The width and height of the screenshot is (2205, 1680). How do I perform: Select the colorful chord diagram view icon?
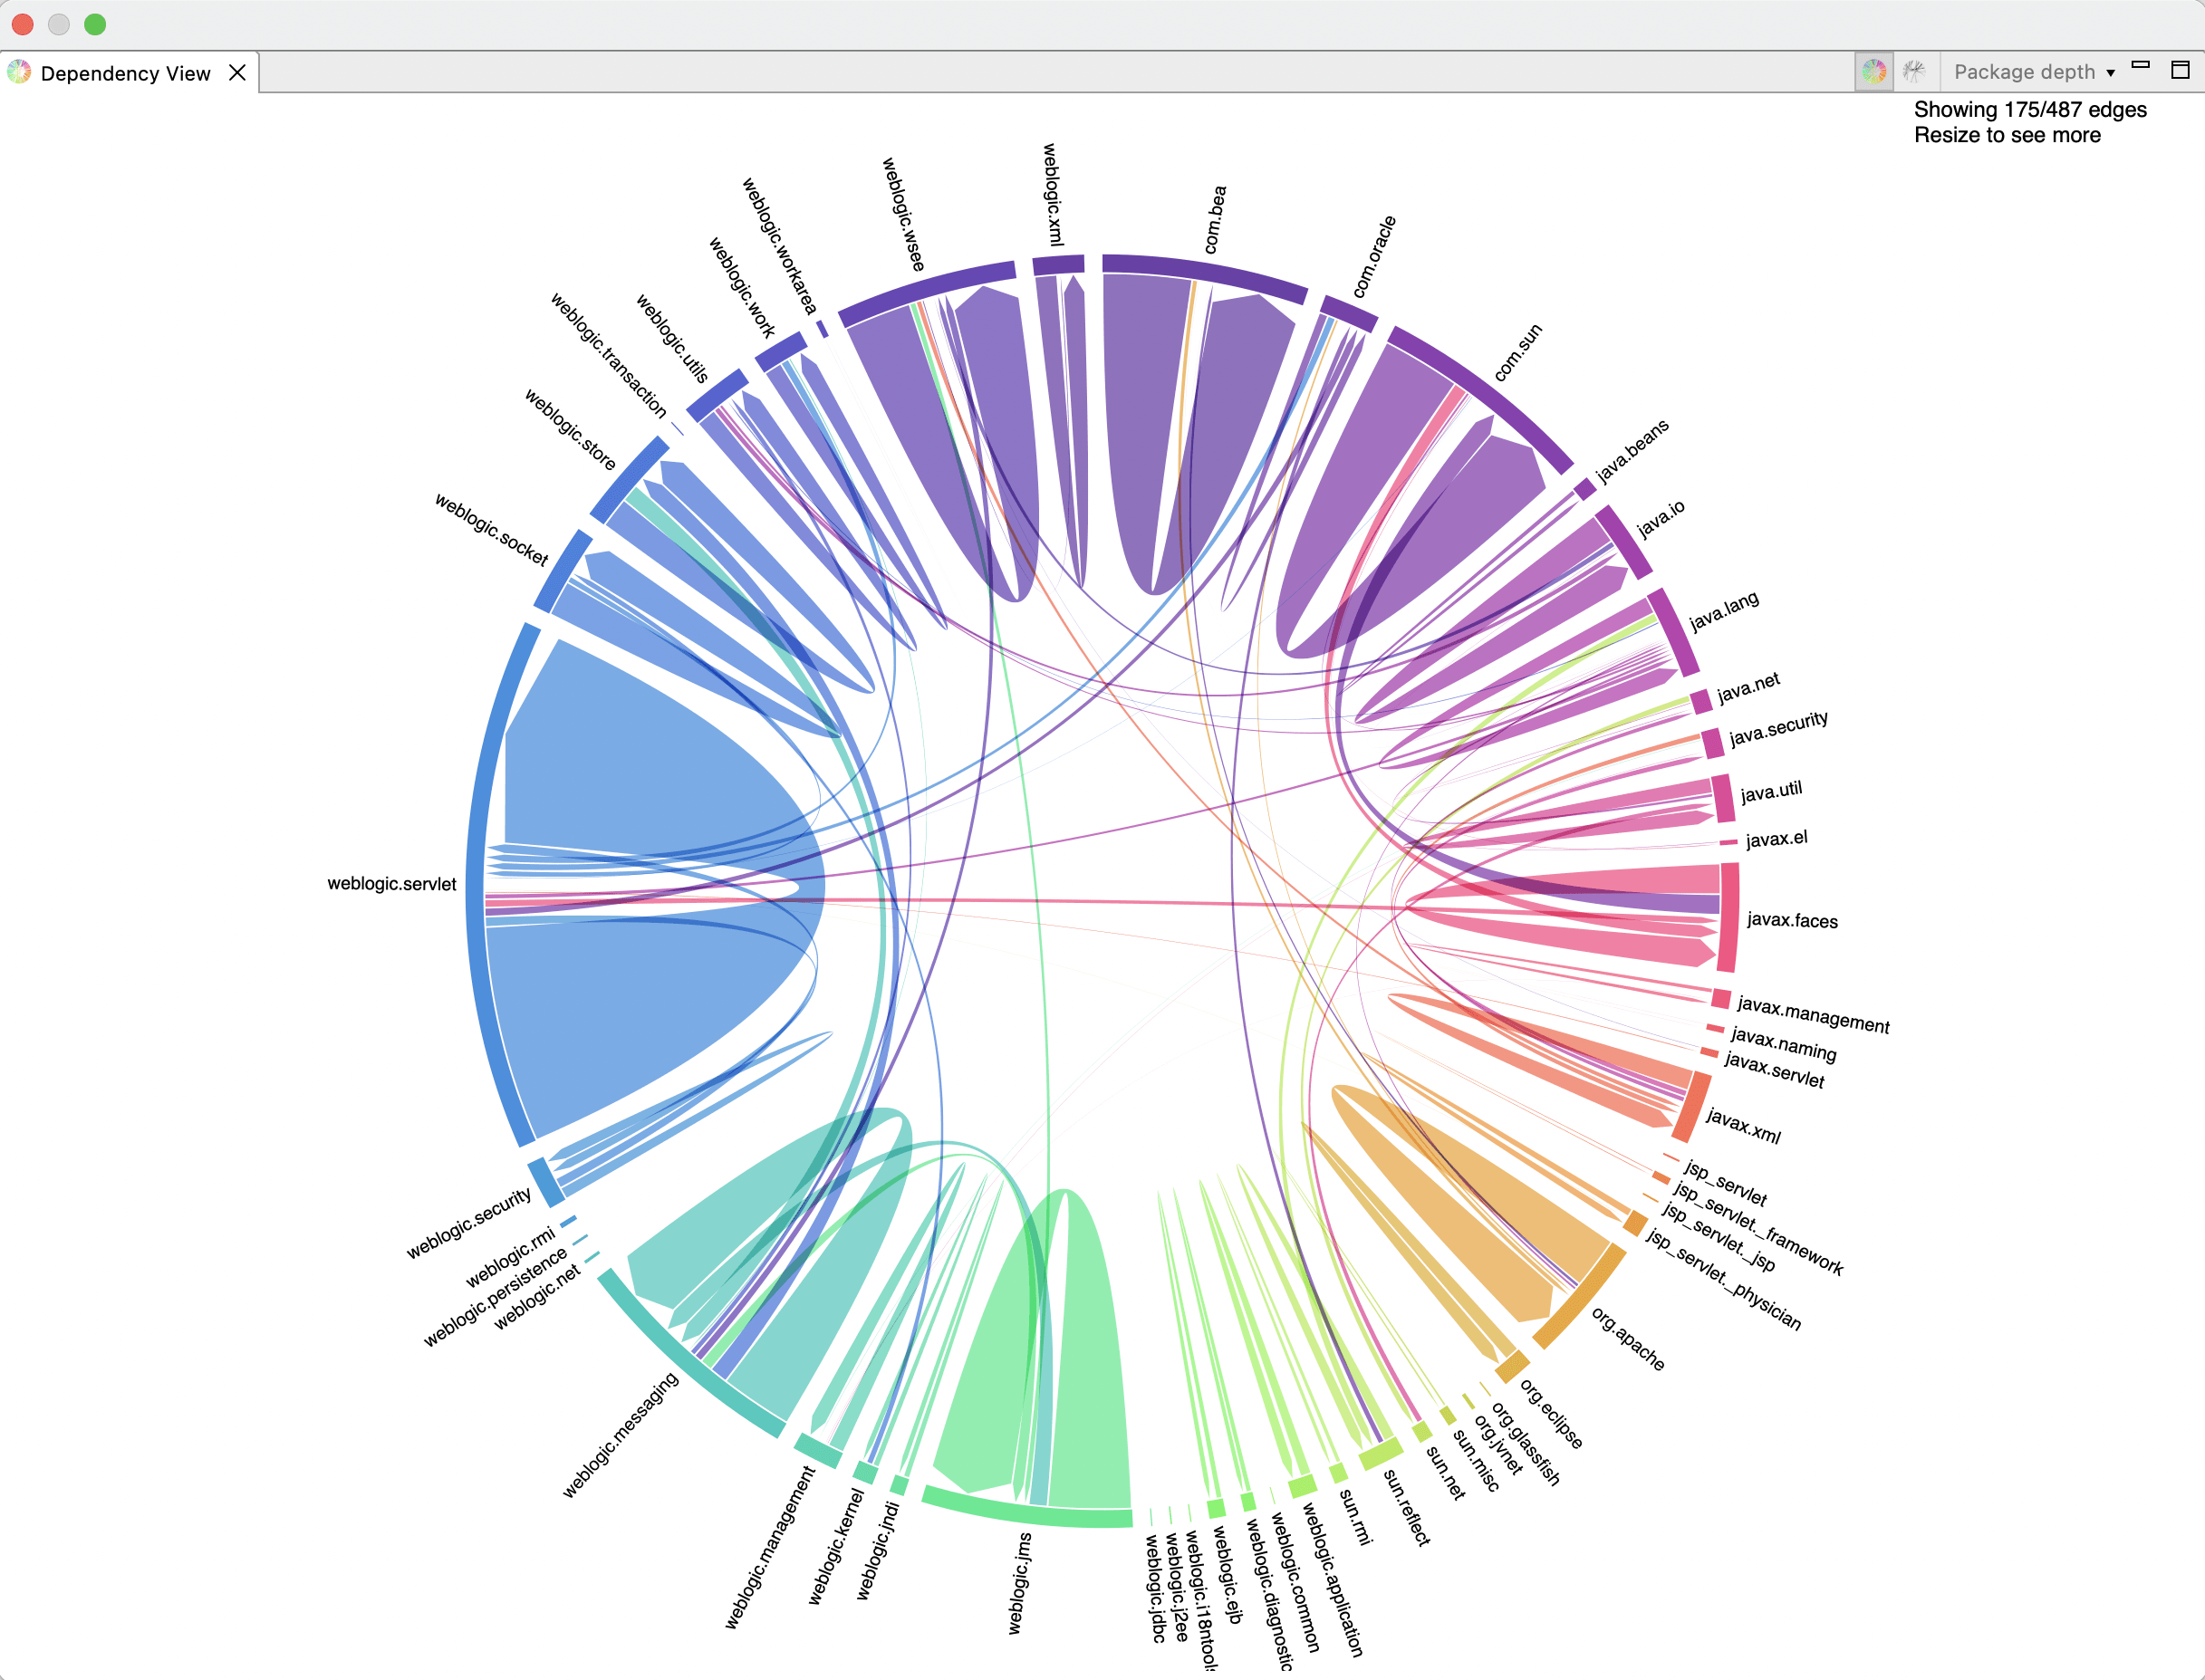[x=1875, y=72]
